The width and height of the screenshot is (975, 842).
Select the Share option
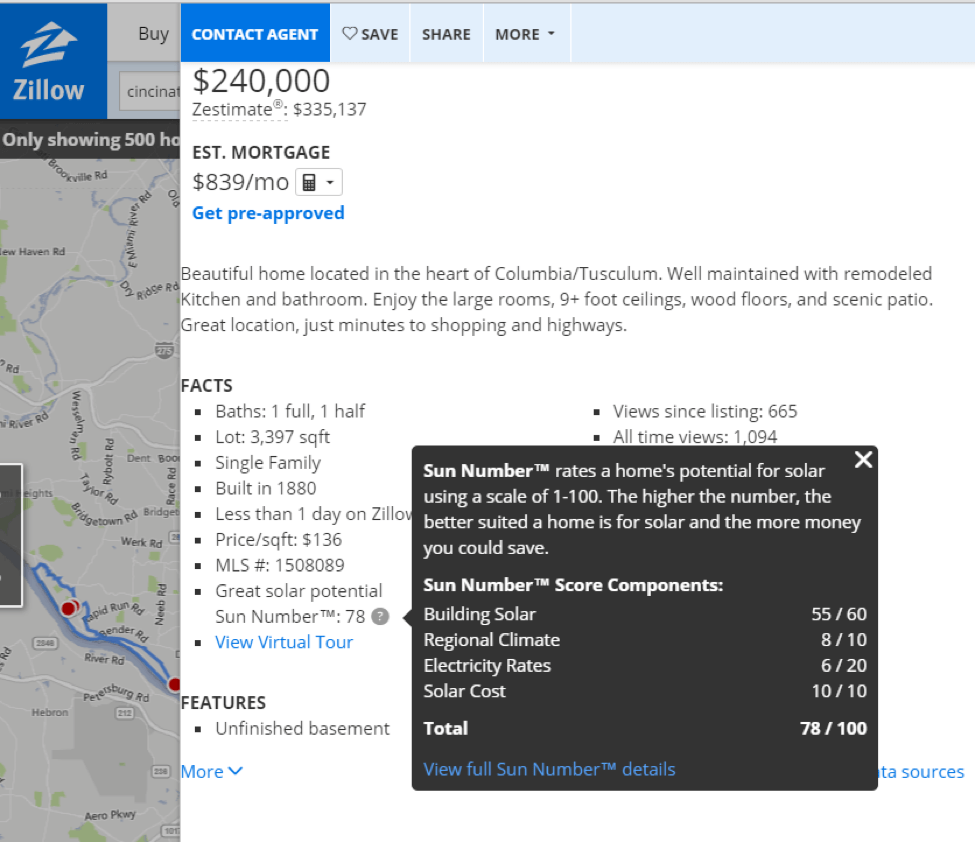446,34
